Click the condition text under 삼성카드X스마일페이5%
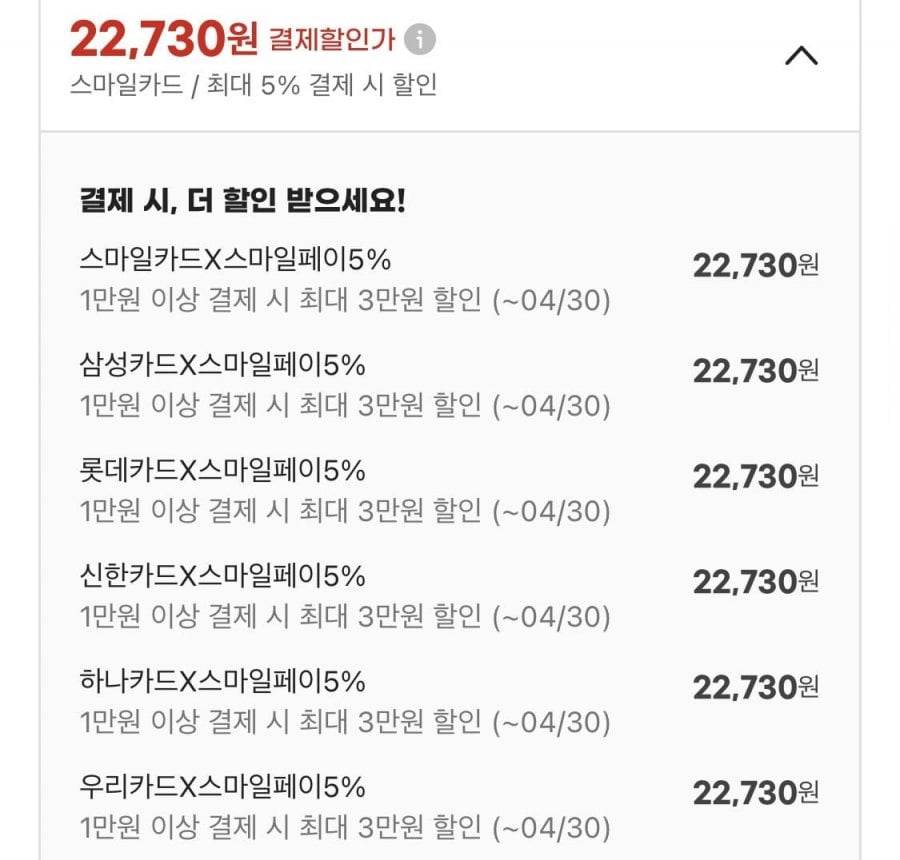 point(344,406)
